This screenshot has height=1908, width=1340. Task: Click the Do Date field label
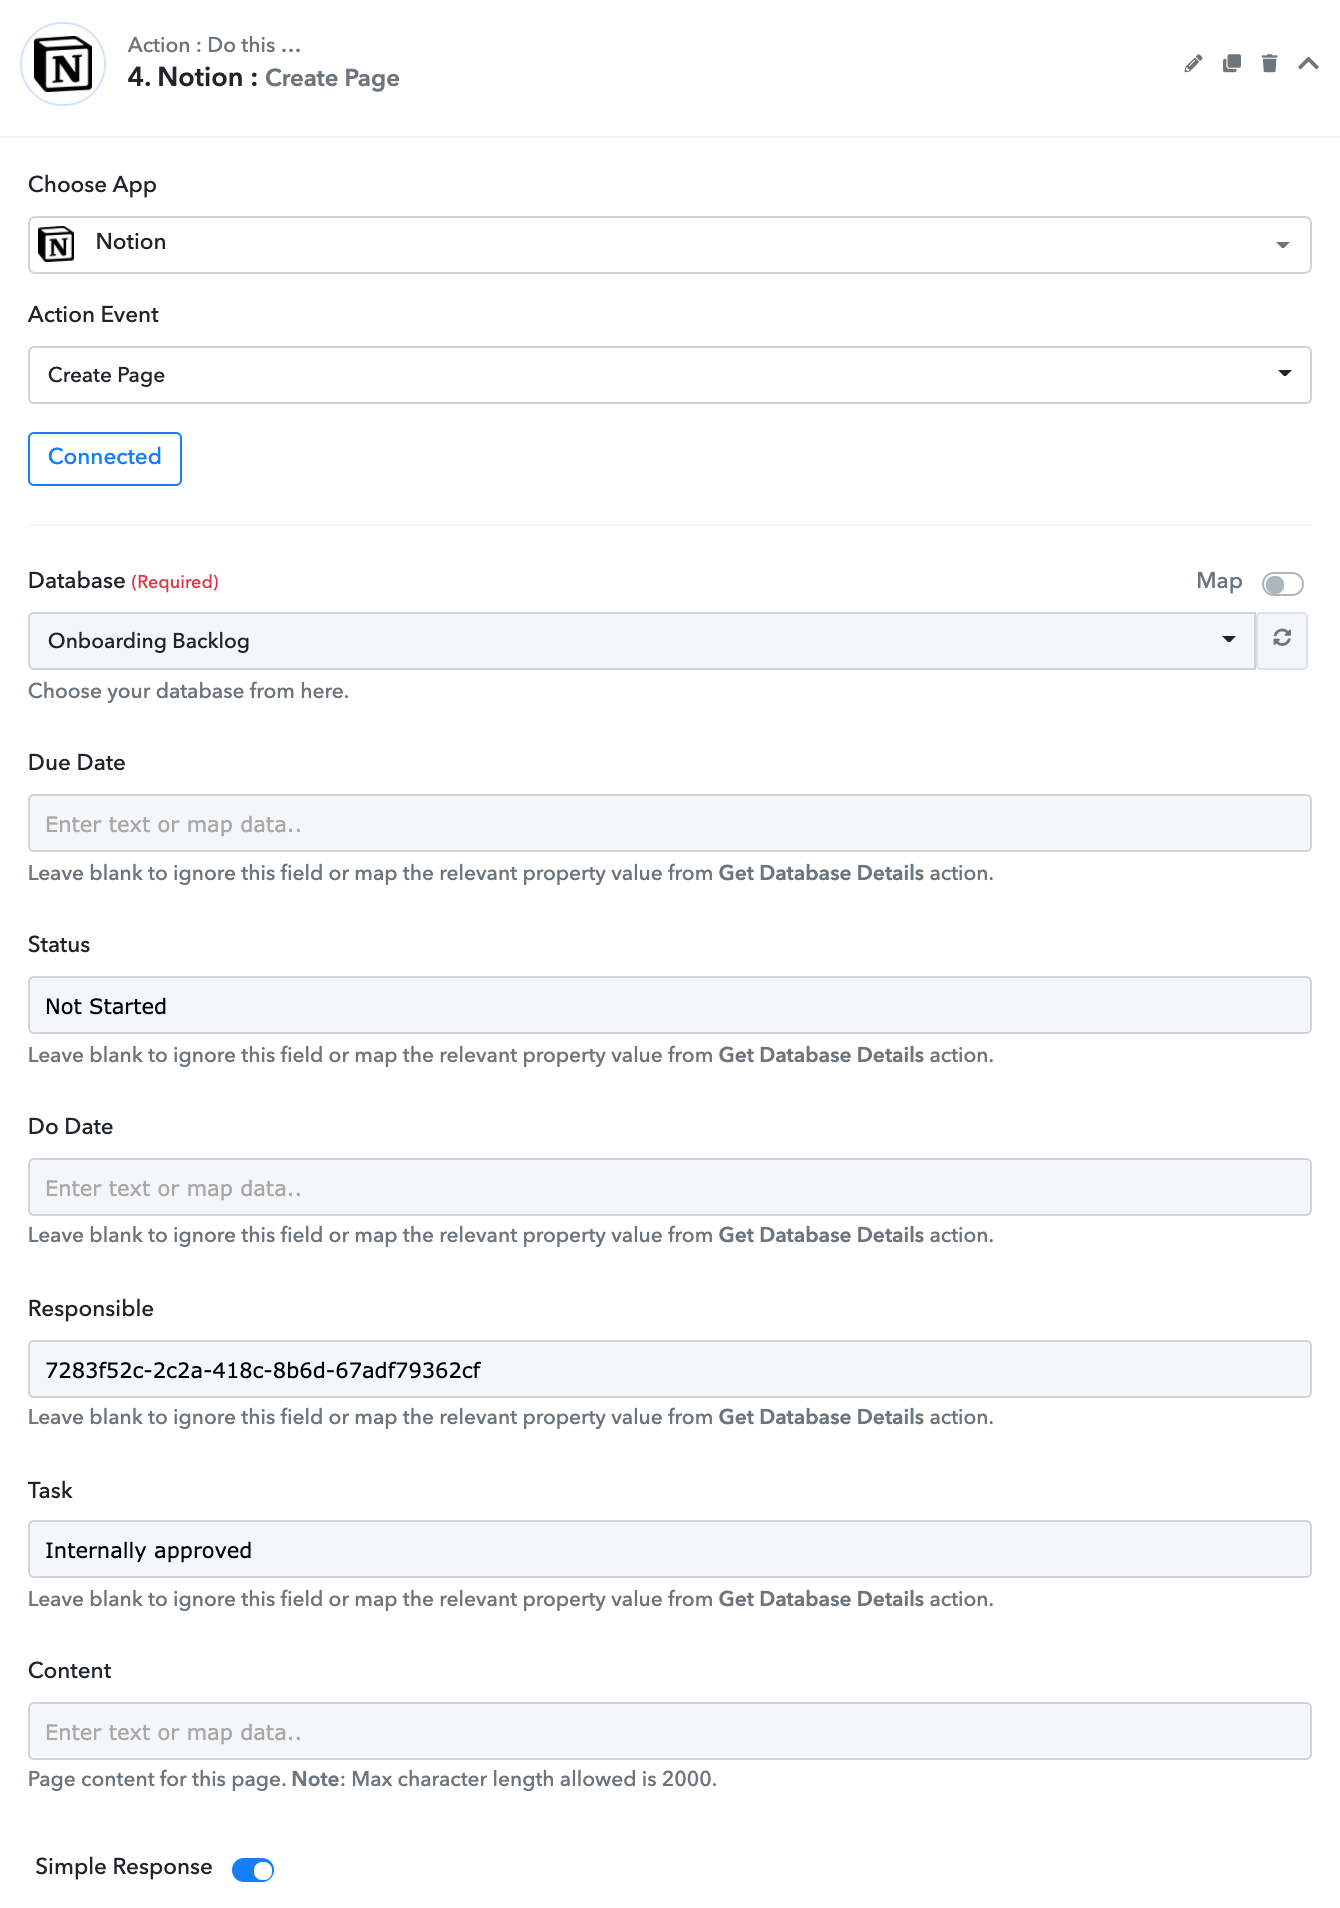point(71,1127)
